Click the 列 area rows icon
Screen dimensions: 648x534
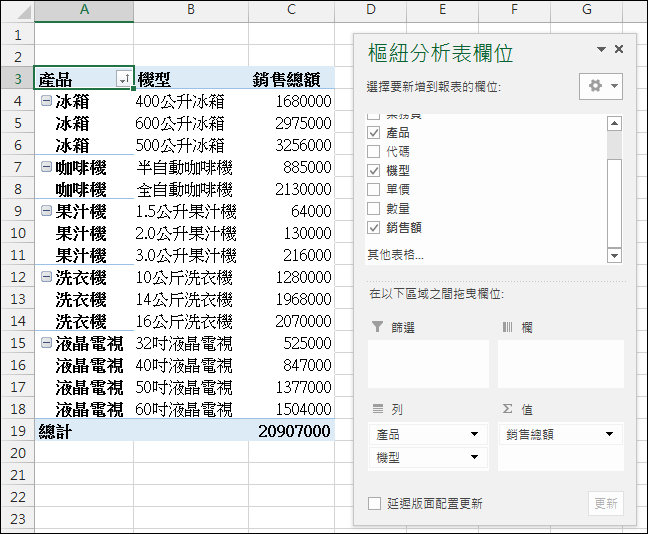click(x=378, y=409)
